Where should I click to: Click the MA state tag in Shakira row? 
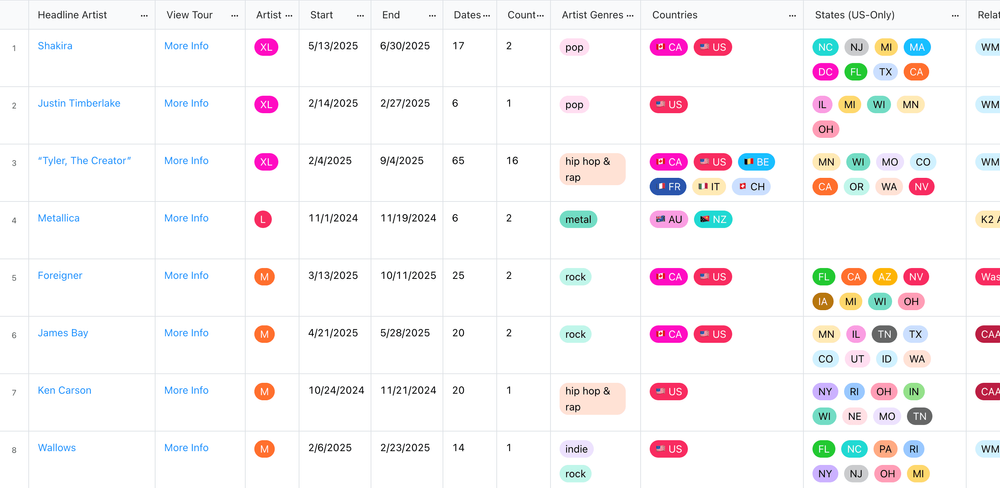click(917, 47)
